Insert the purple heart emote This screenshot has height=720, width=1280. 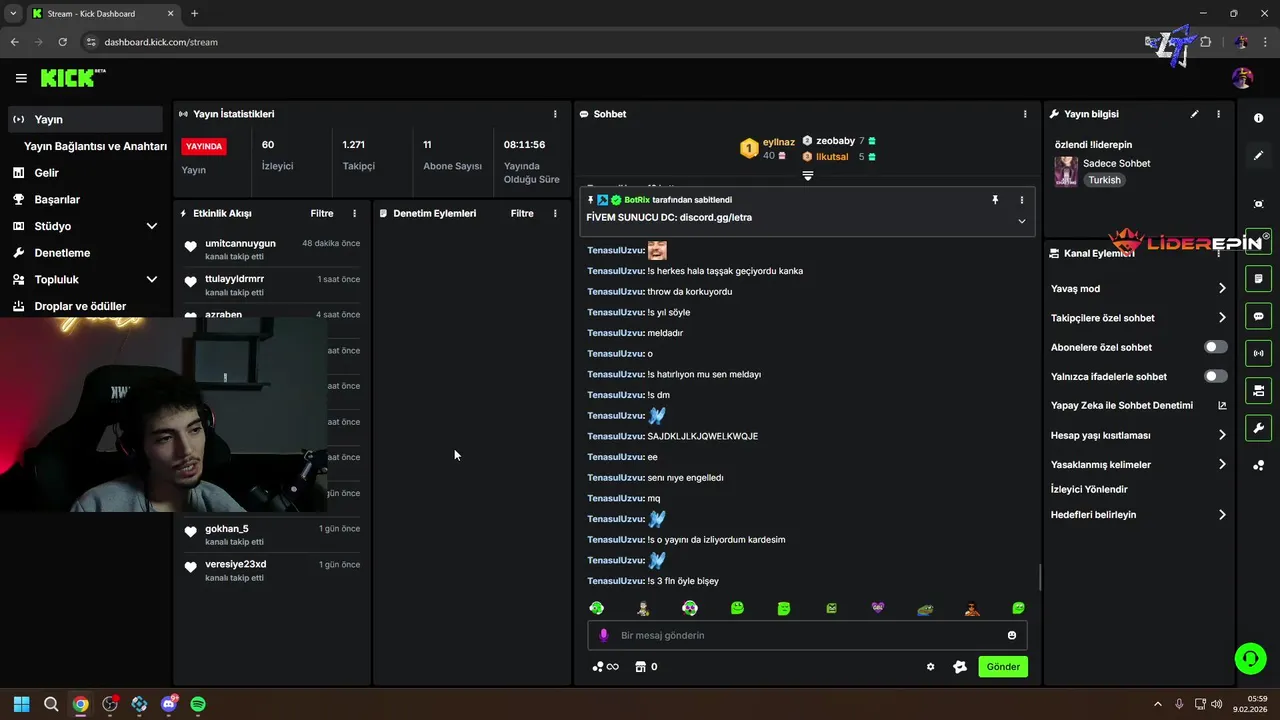(878, 608)
